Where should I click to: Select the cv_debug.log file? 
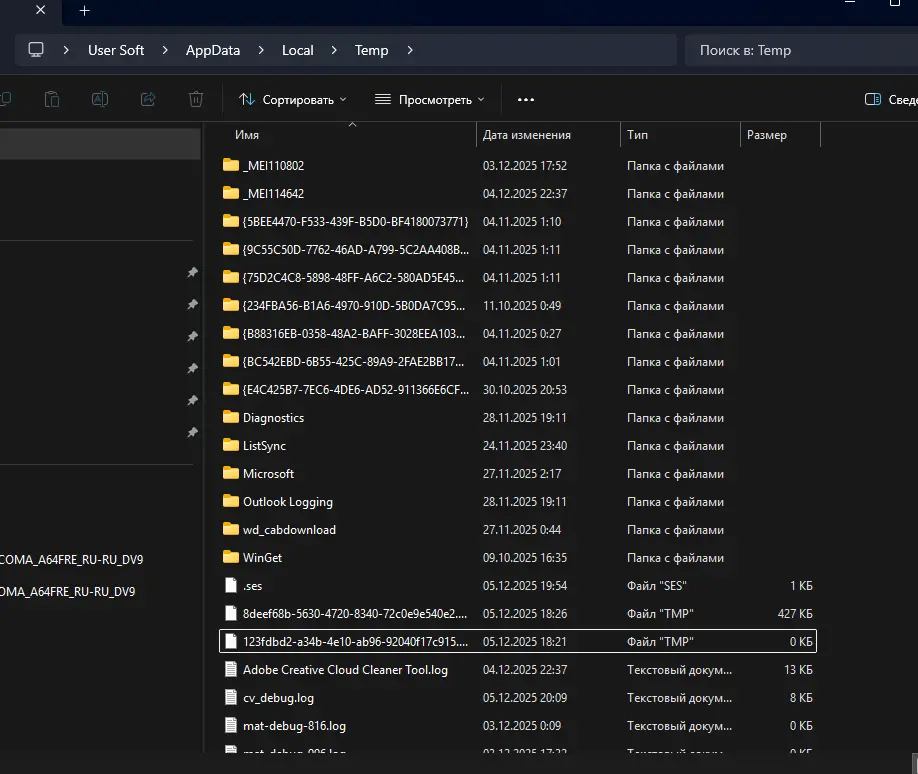pos(278,698)
